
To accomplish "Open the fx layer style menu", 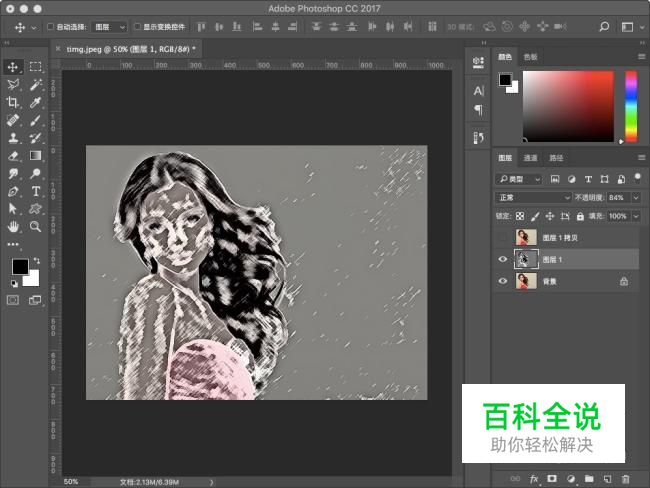I will pyautogui.click(x=534, y=479).
